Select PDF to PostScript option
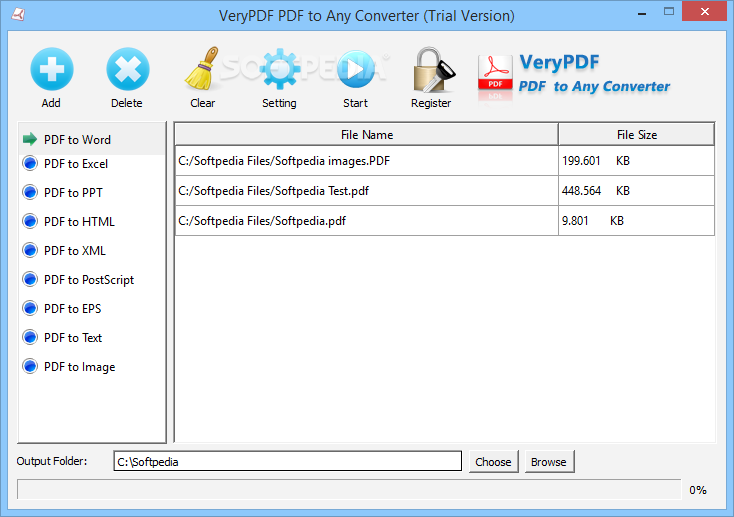 click(x=78, y=280)
